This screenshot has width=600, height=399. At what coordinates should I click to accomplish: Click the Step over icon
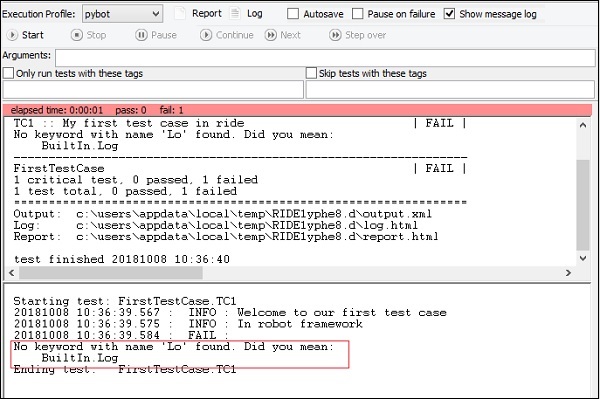[x=335, y=35]
